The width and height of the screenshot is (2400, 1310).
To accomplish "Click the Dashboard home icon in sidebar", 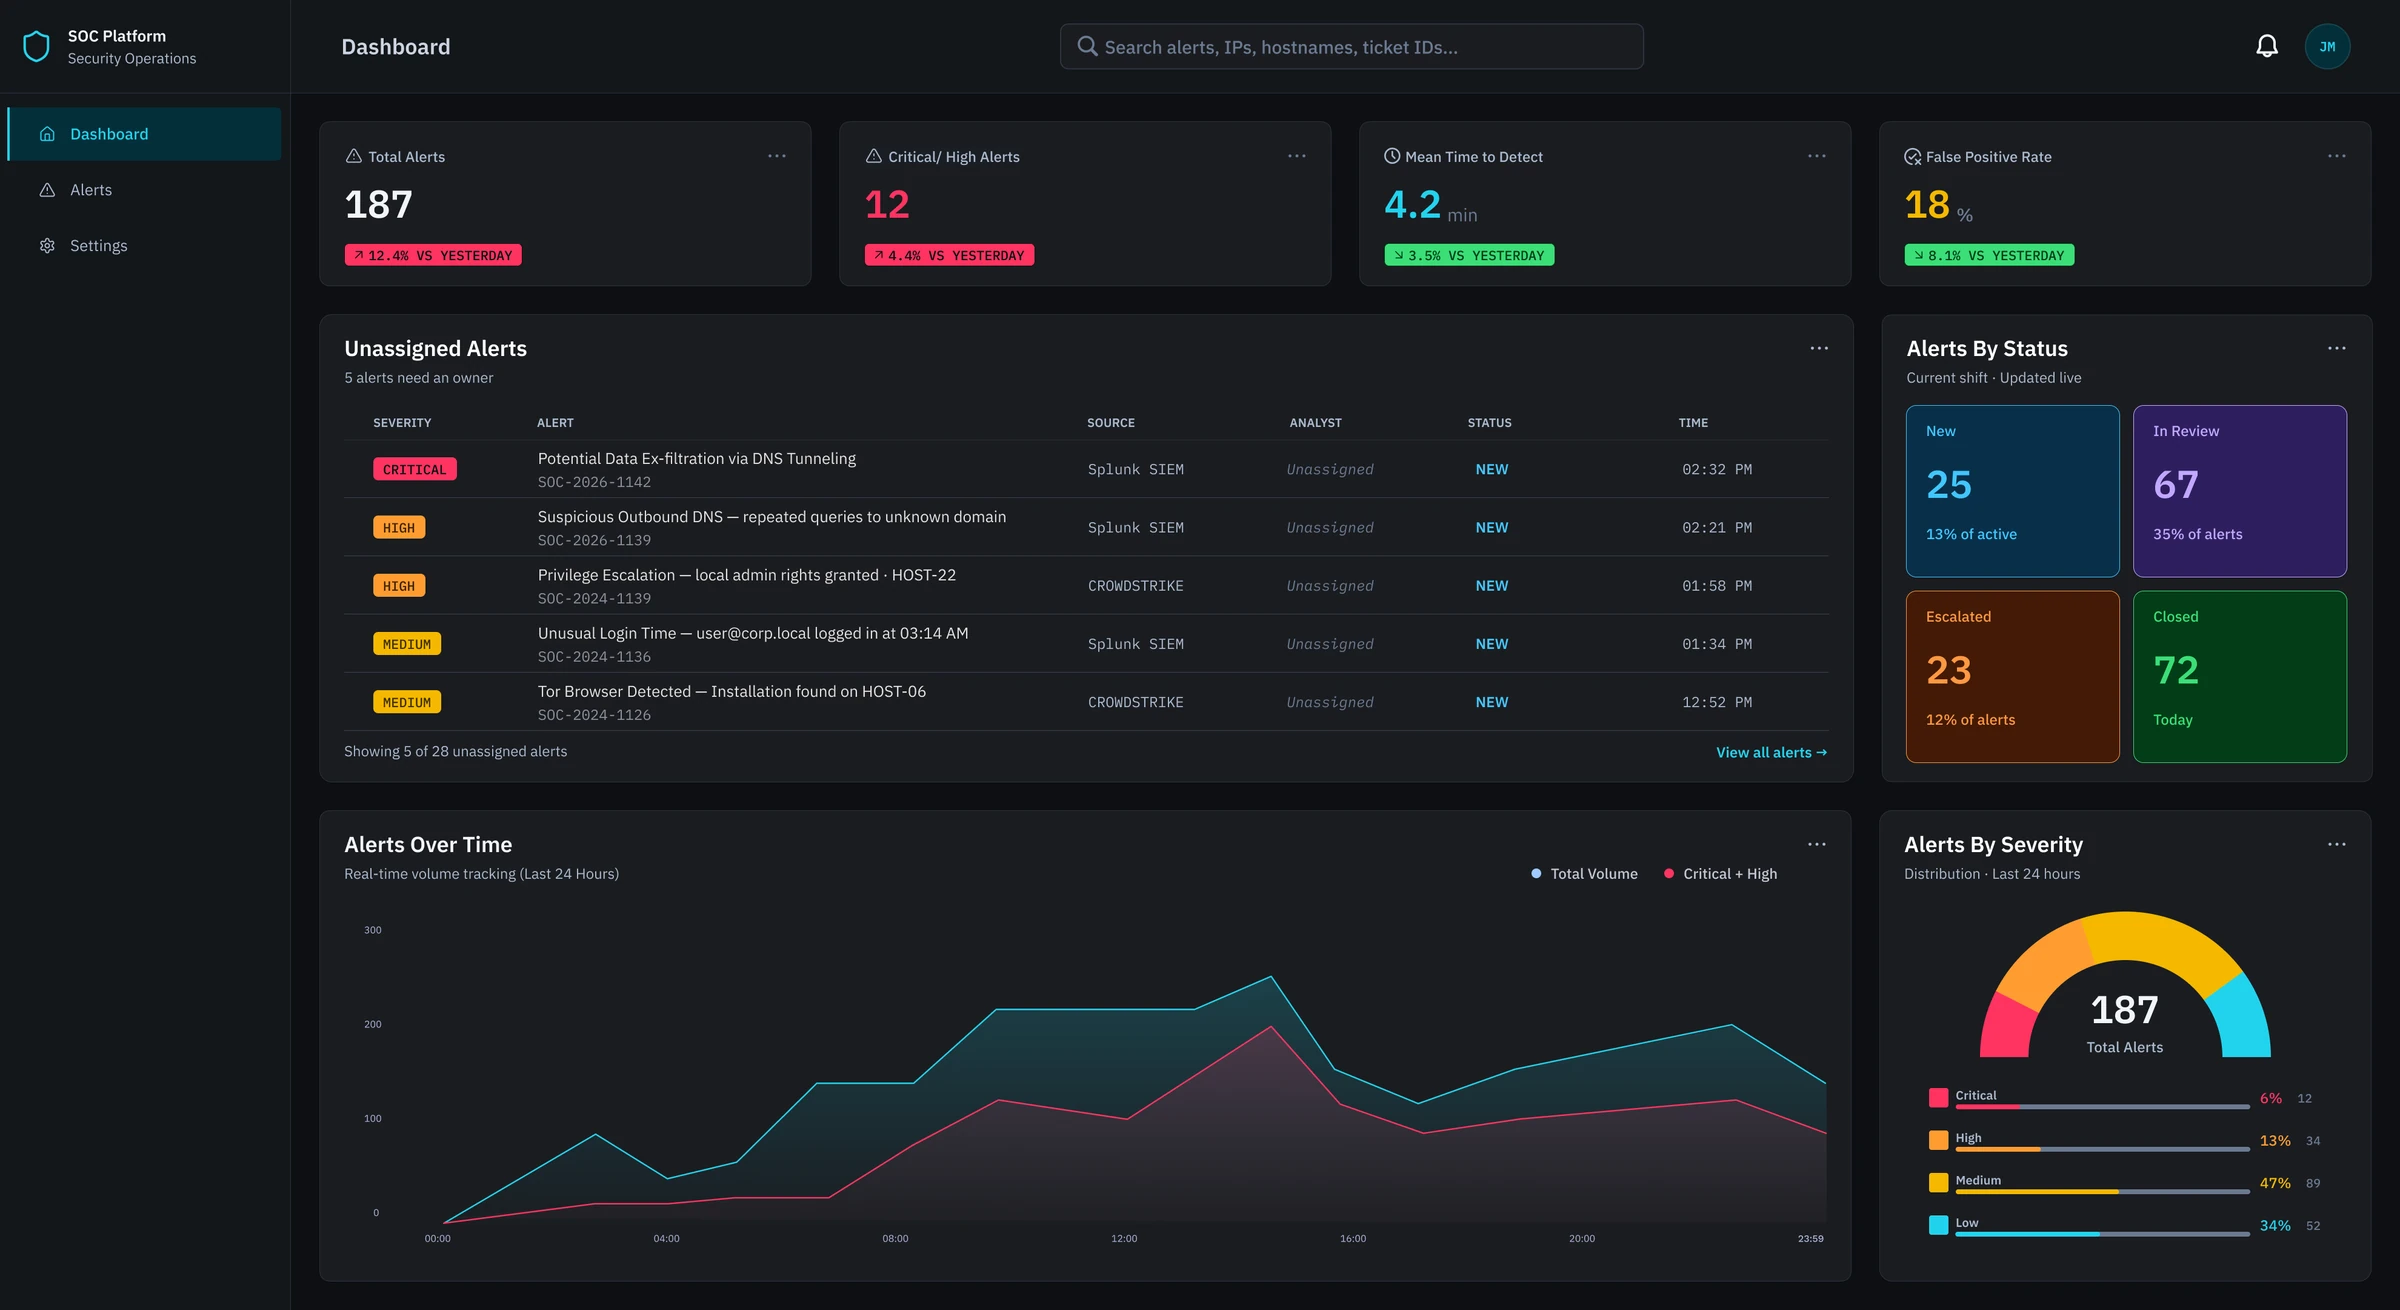I will click(47, 134).
